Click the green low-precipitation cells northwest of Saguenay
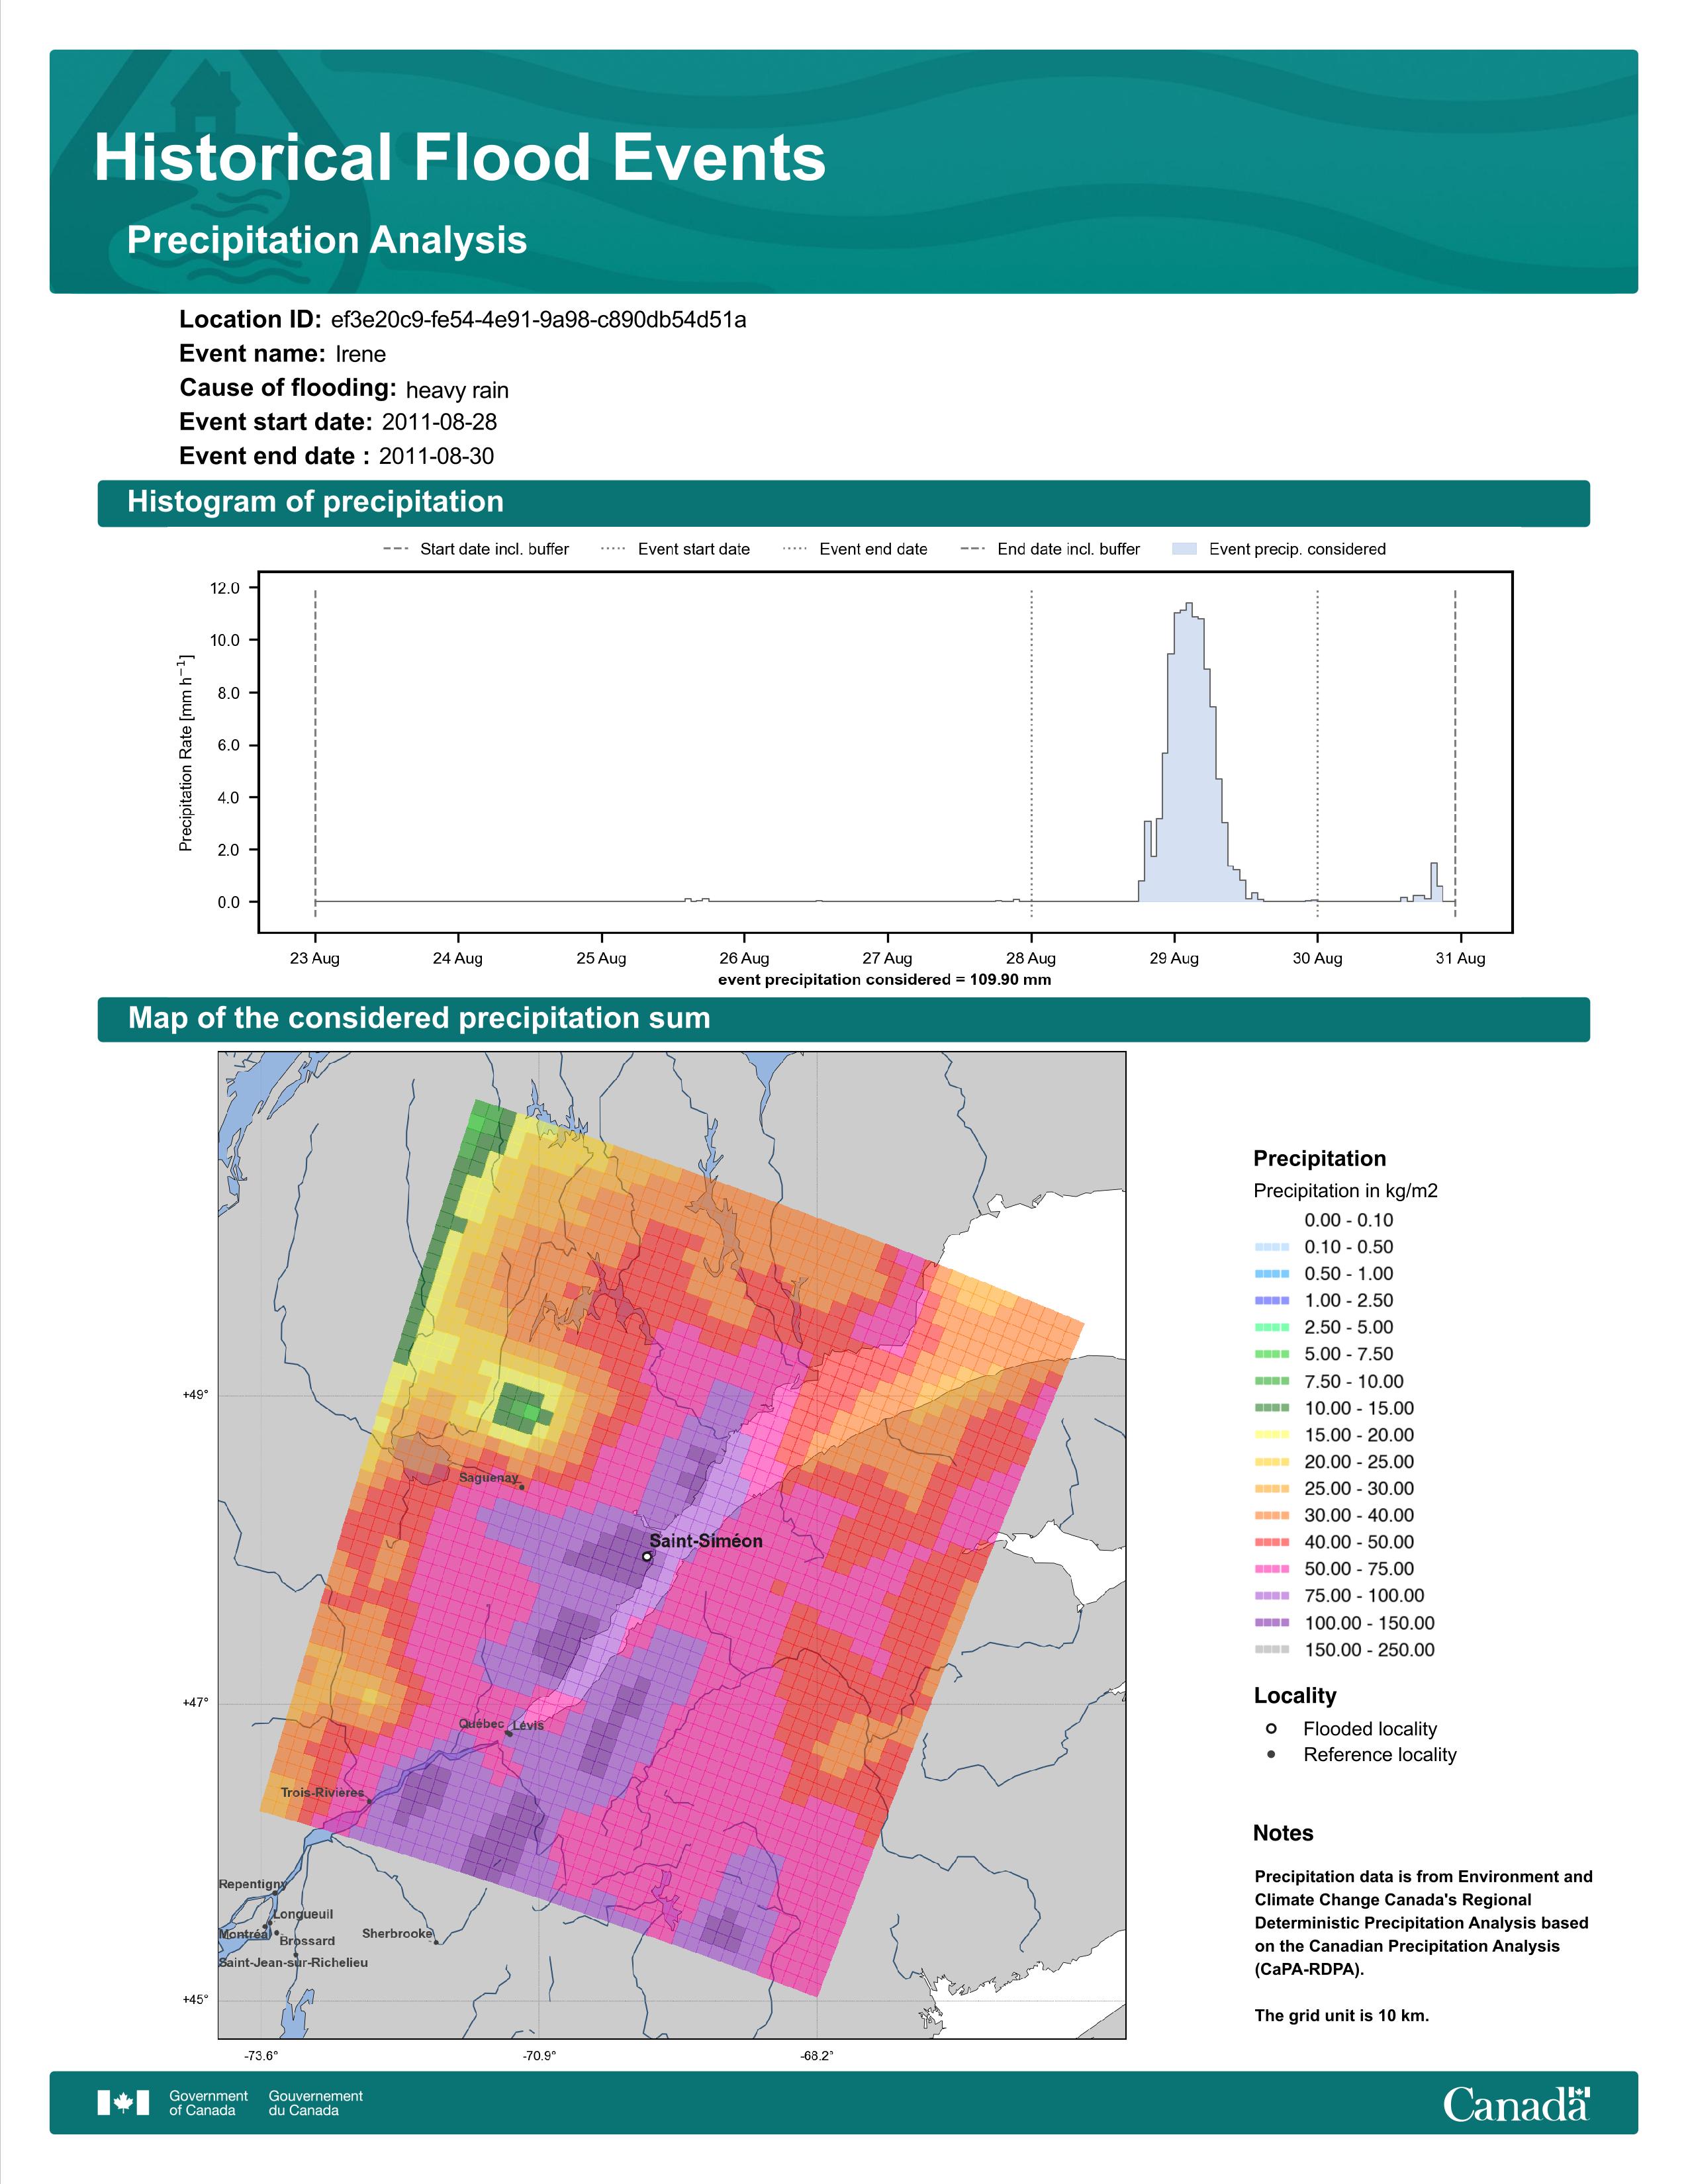Viewport: 1688px width, 2184px height. click(523, 1408)
